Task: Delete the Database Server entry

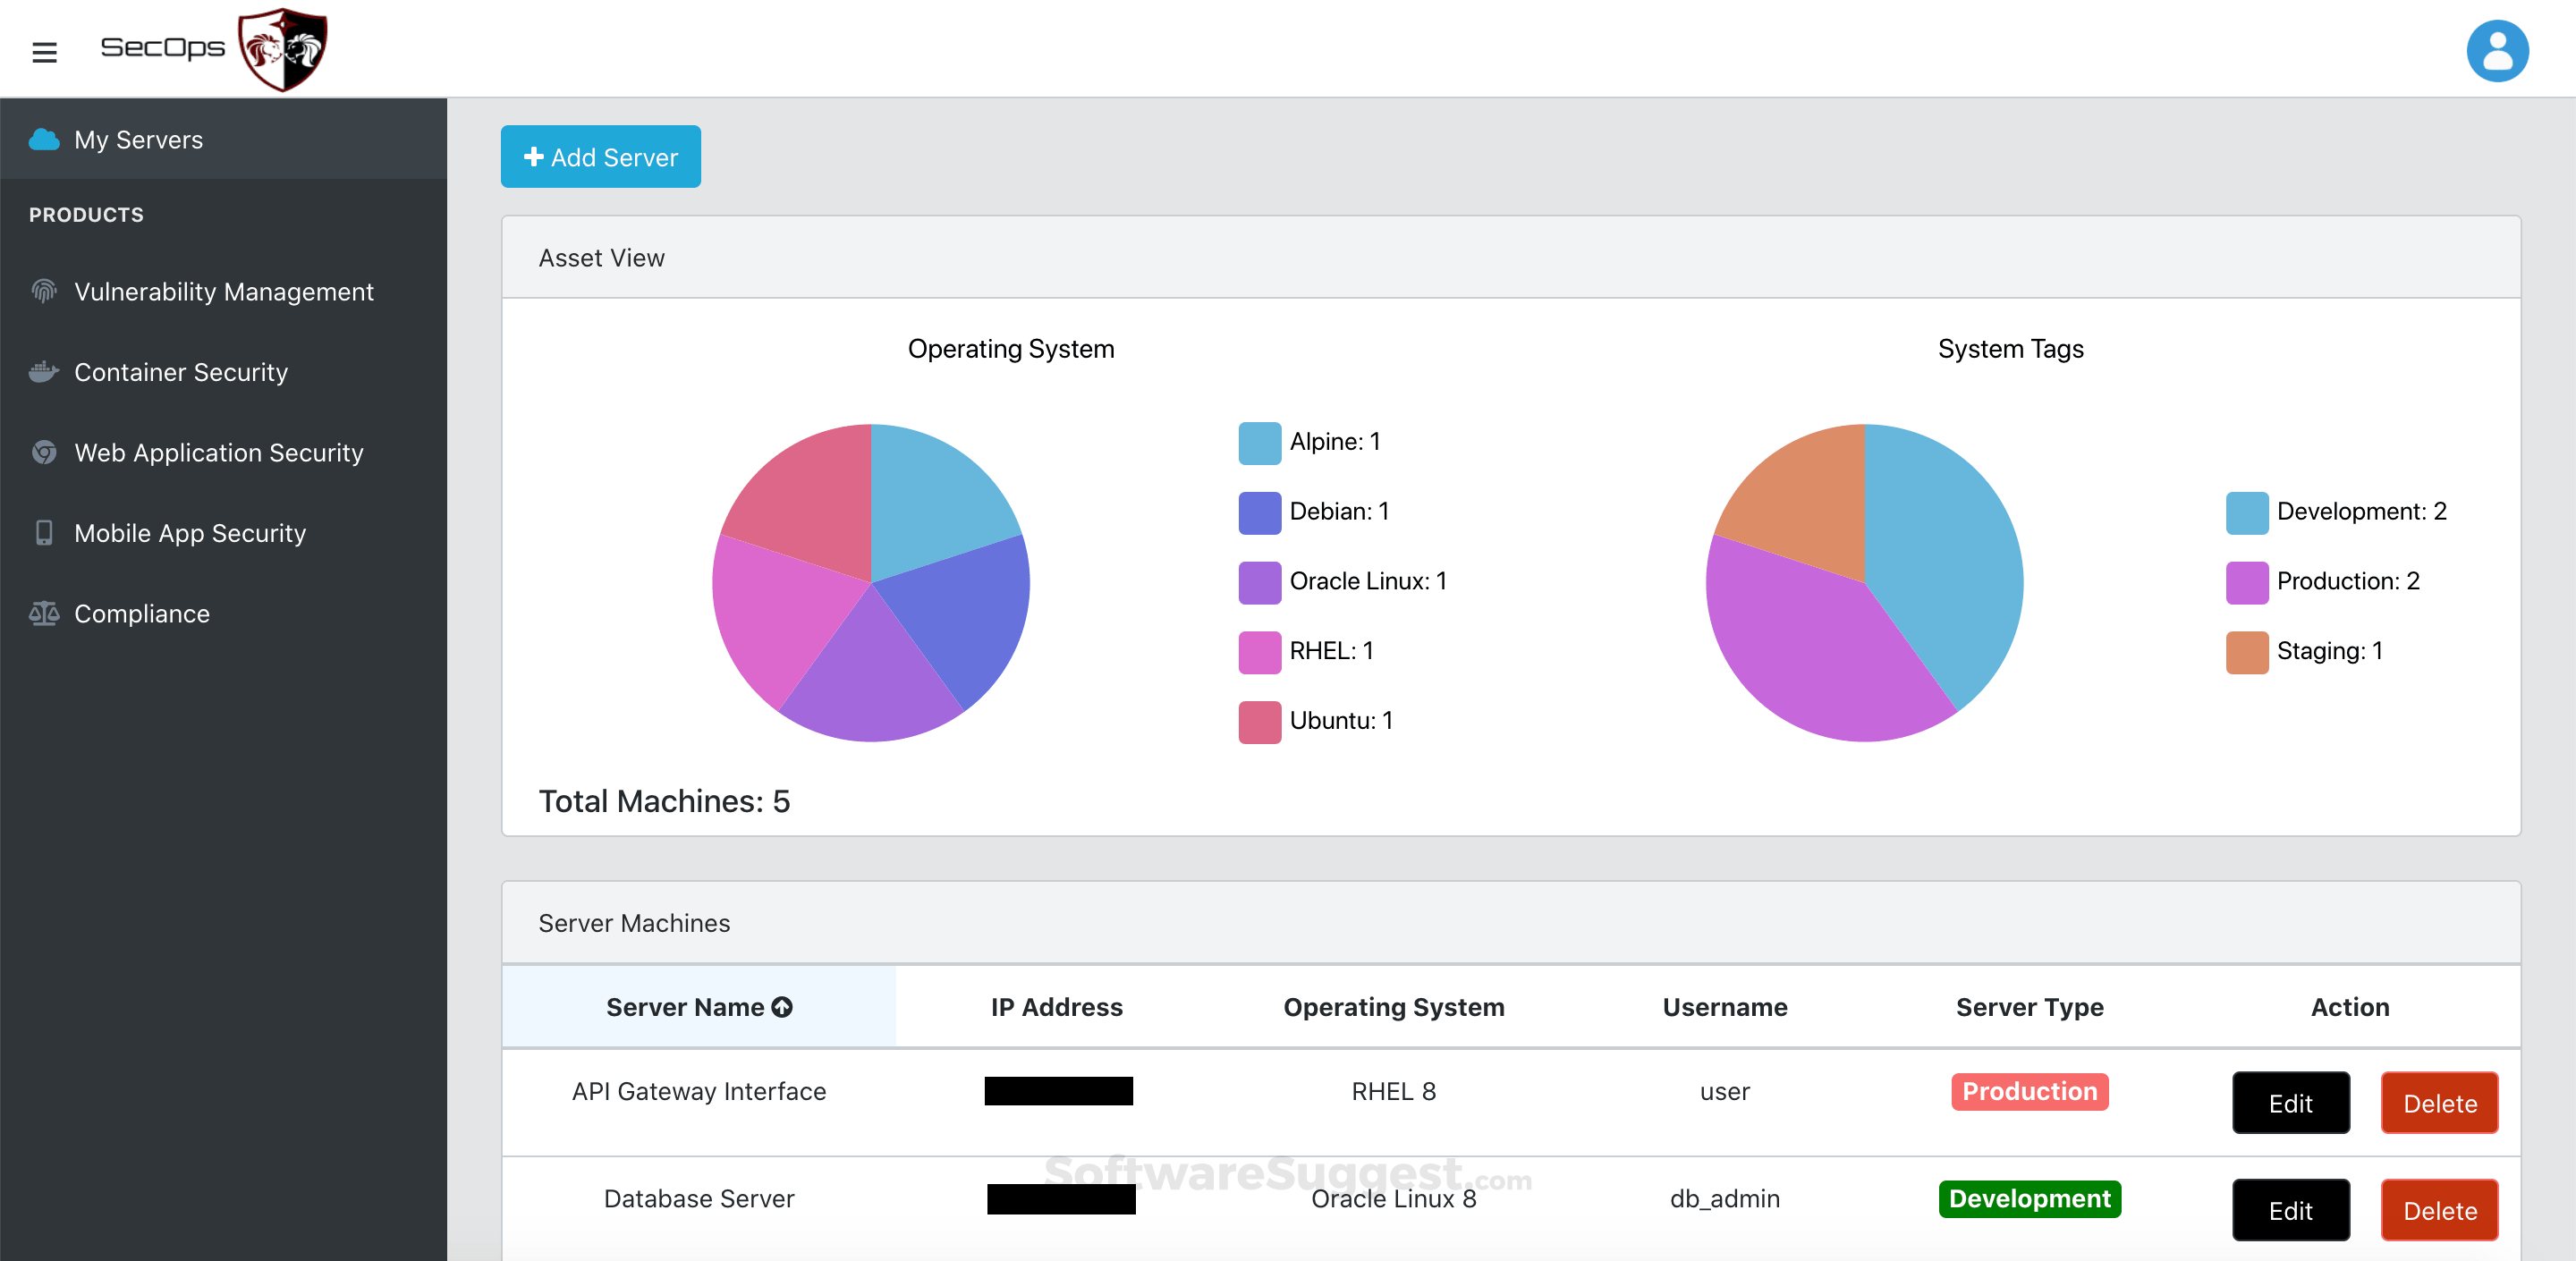Action: coord(2439,1210)
